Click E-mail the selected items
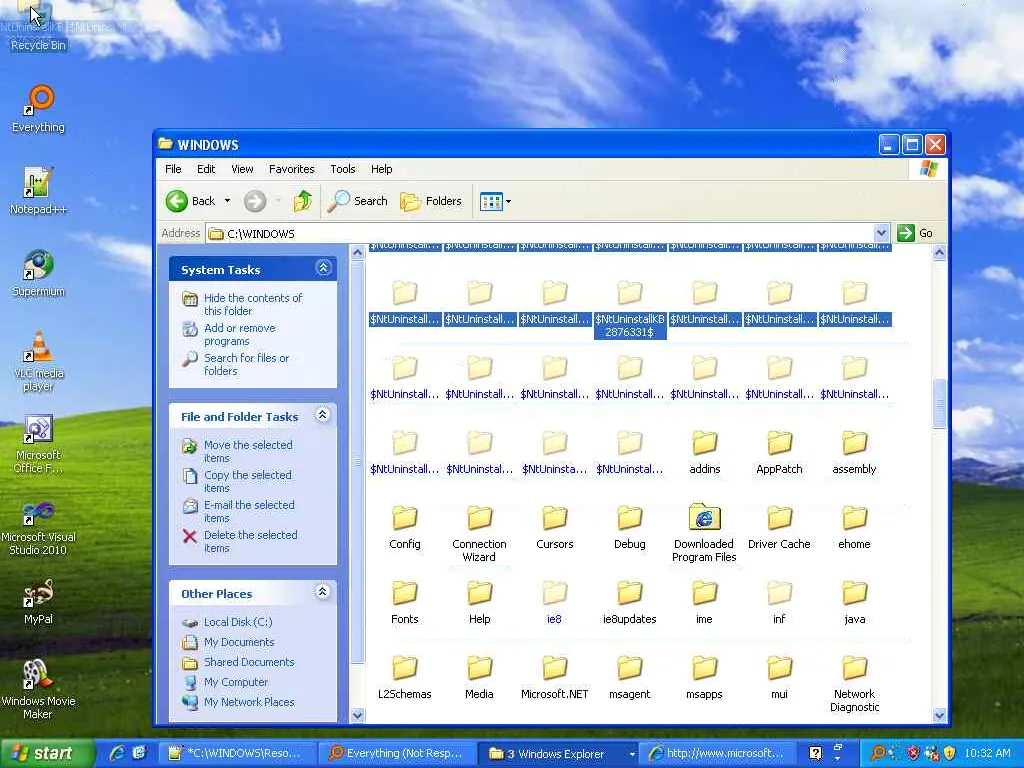The image size is (1024, 768). tap(249, 511)
